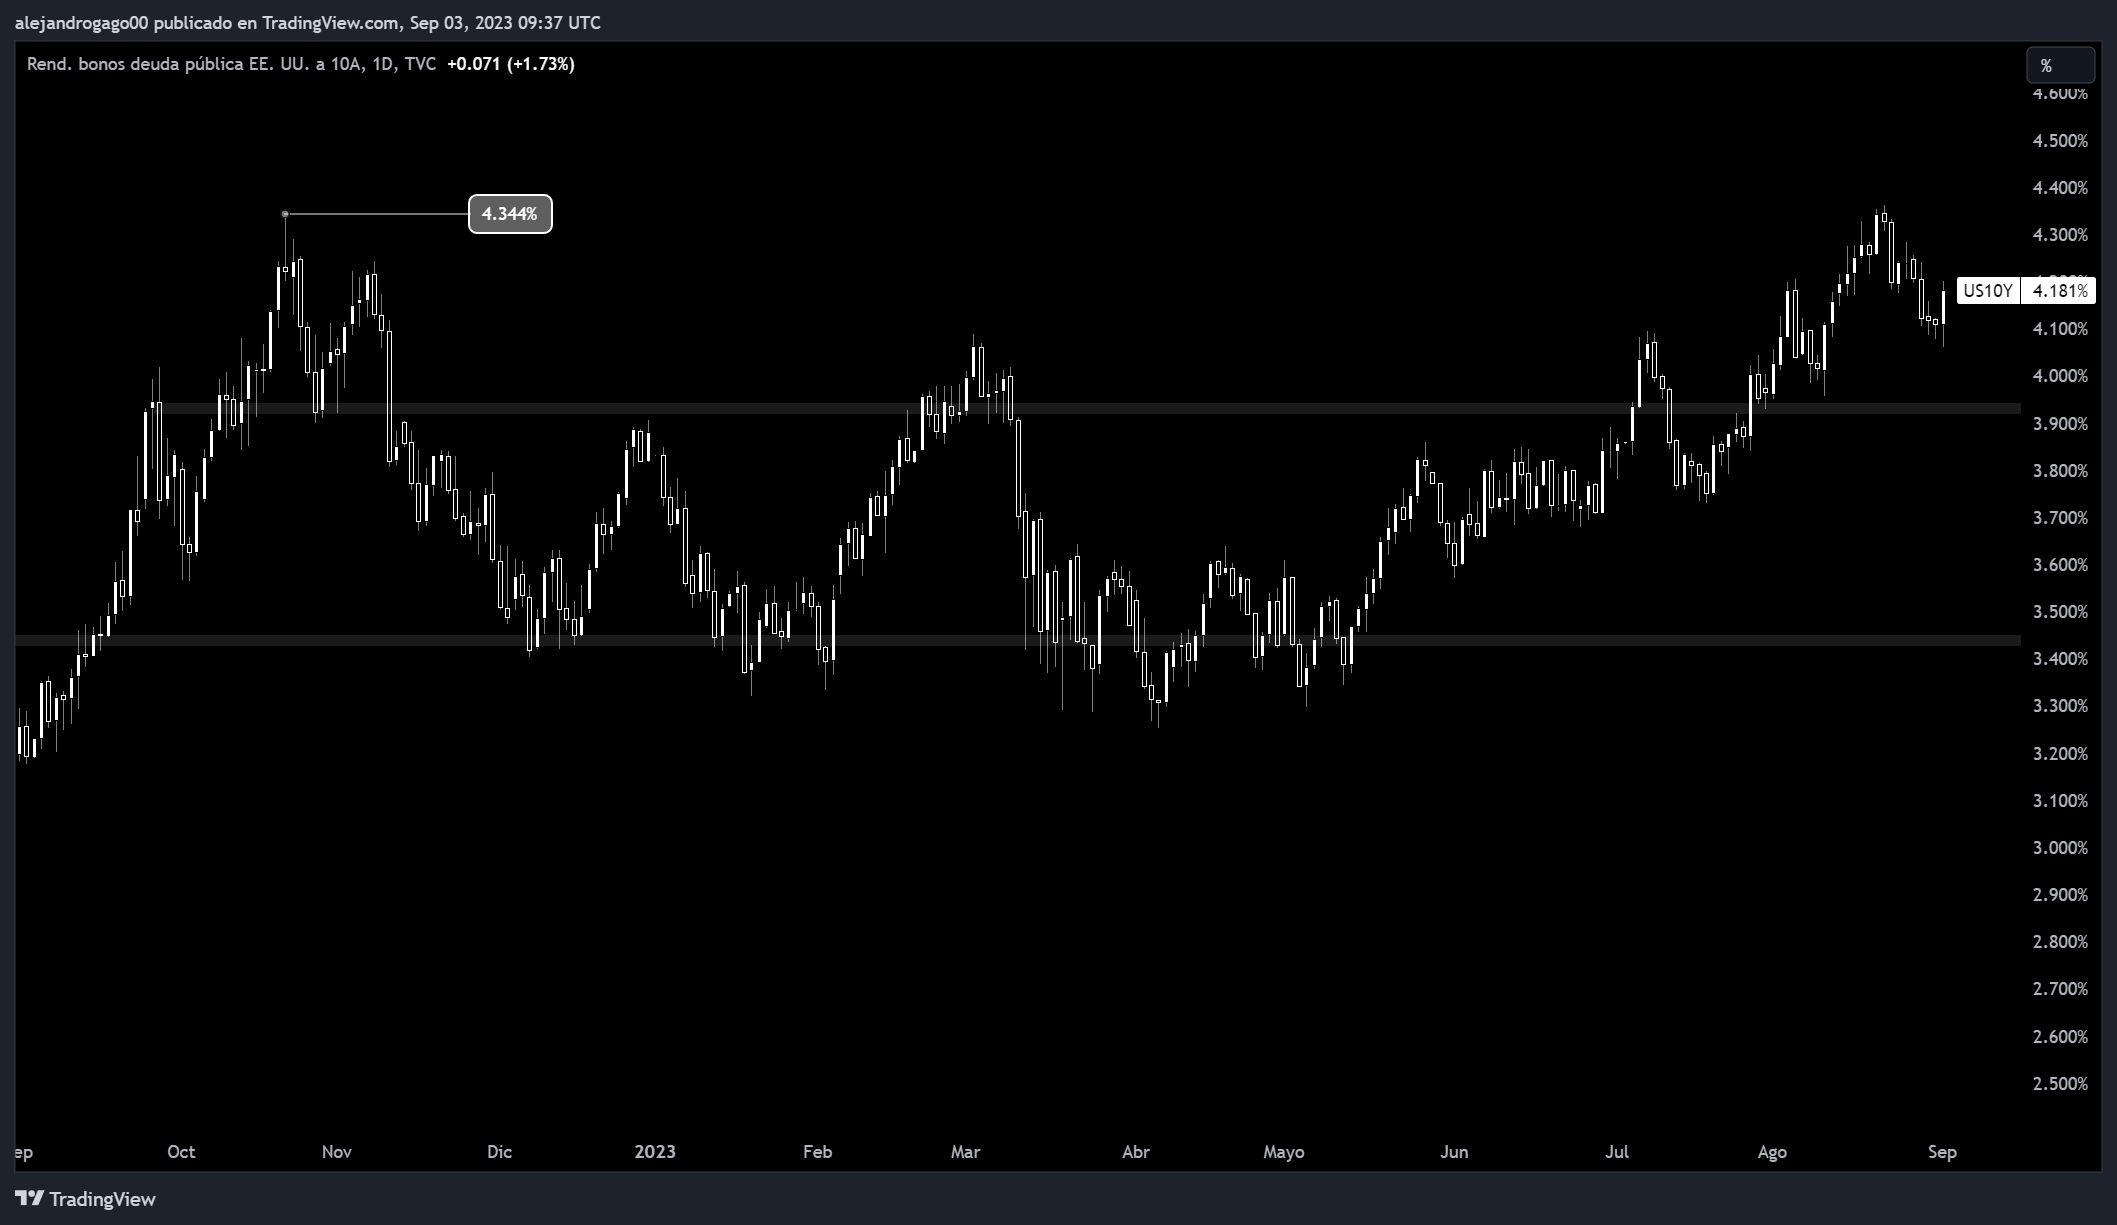Image resolution: width=2117 pixels, height=1225 pixels.
Task: Click the 4.000% level on price axis
Action: click(x=2060, y=376)
